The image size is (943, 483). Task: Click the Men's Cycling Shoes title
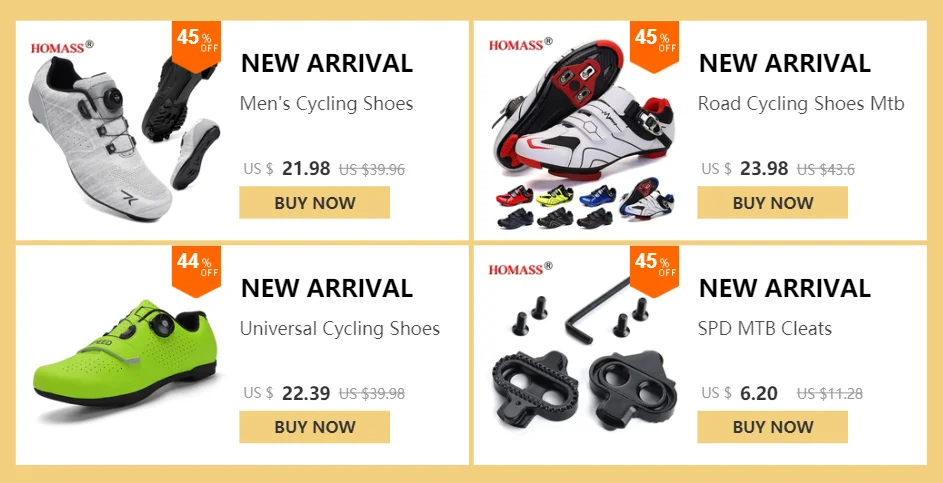(x=327, y=104)
